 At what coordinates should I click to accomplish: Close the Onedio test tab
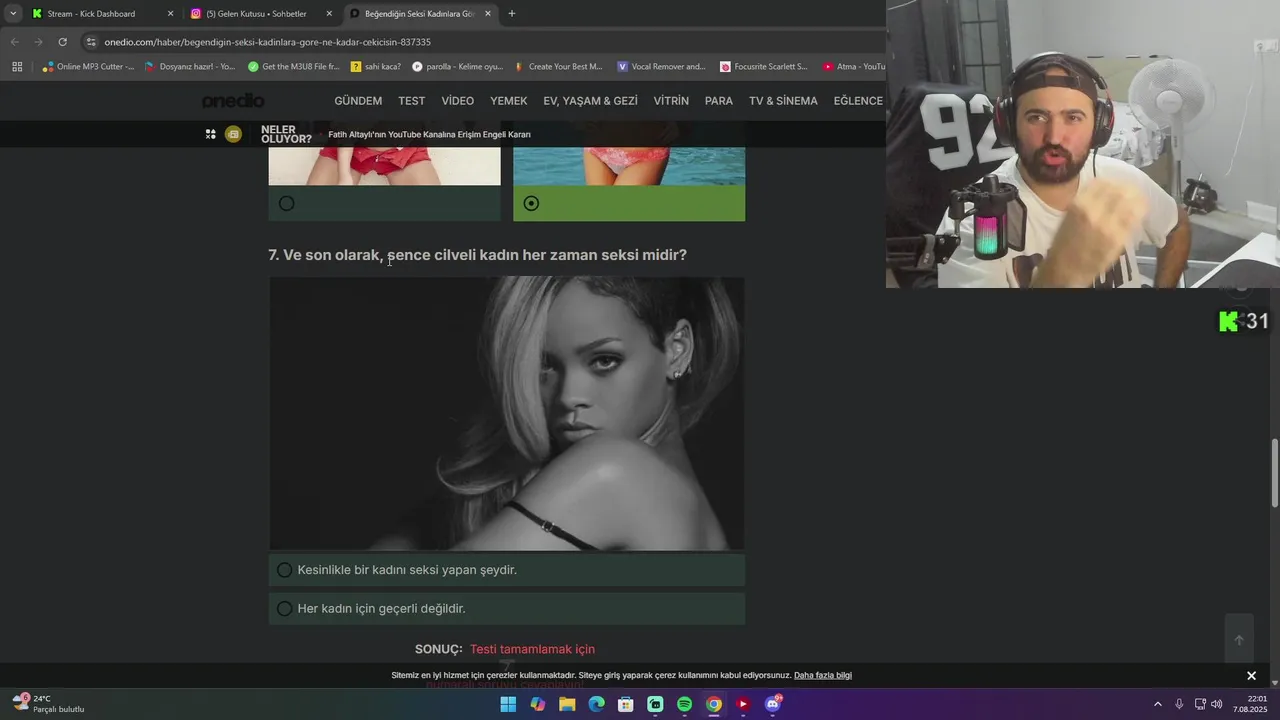click(x=488, y=14)
